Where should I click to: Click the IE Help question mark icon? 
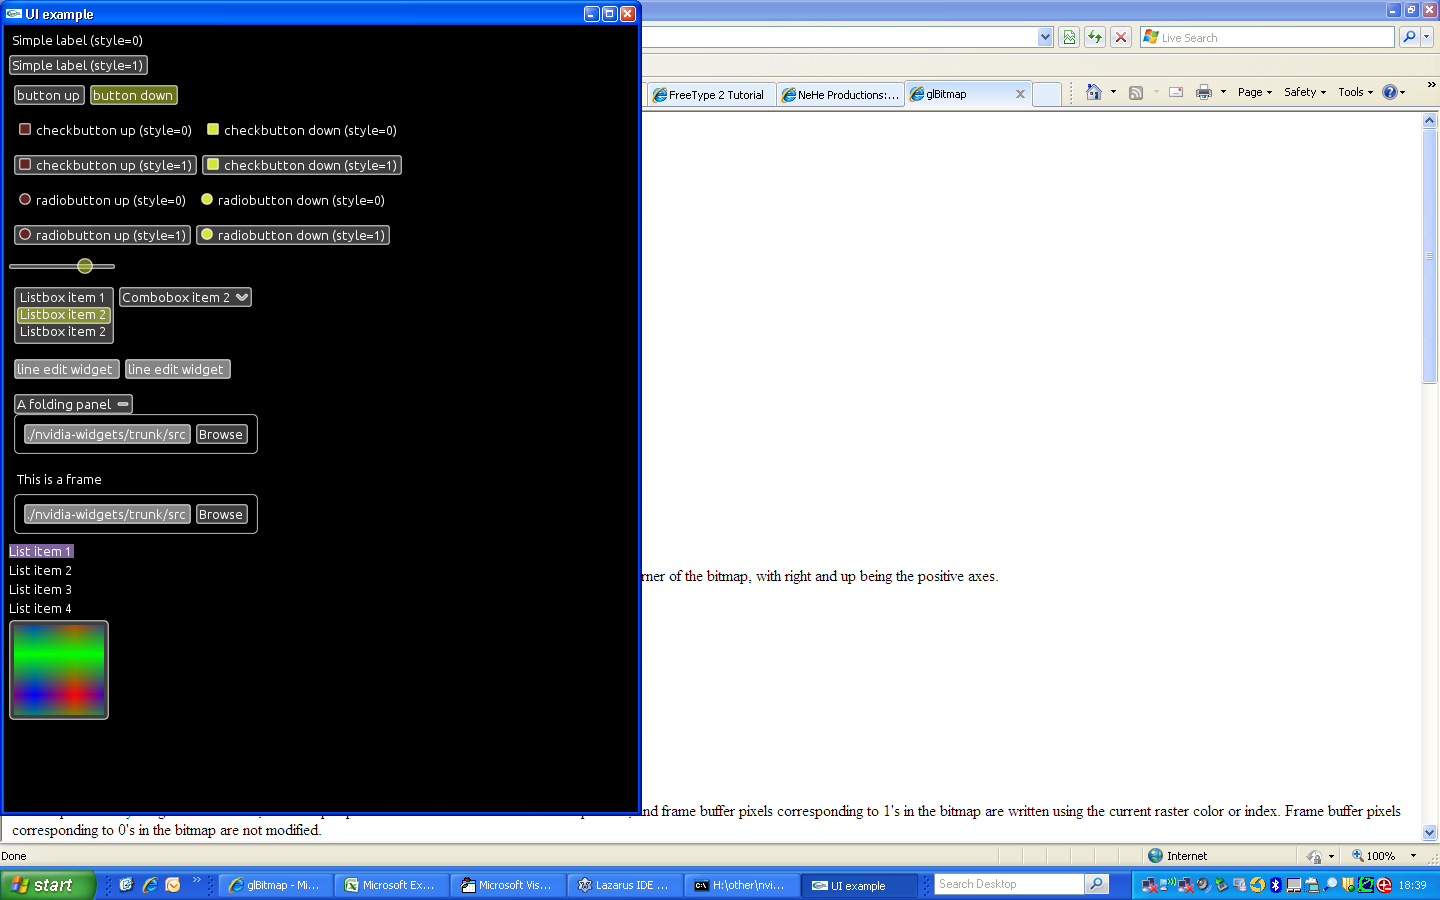pyautogui.click(x=1390, y=92)
